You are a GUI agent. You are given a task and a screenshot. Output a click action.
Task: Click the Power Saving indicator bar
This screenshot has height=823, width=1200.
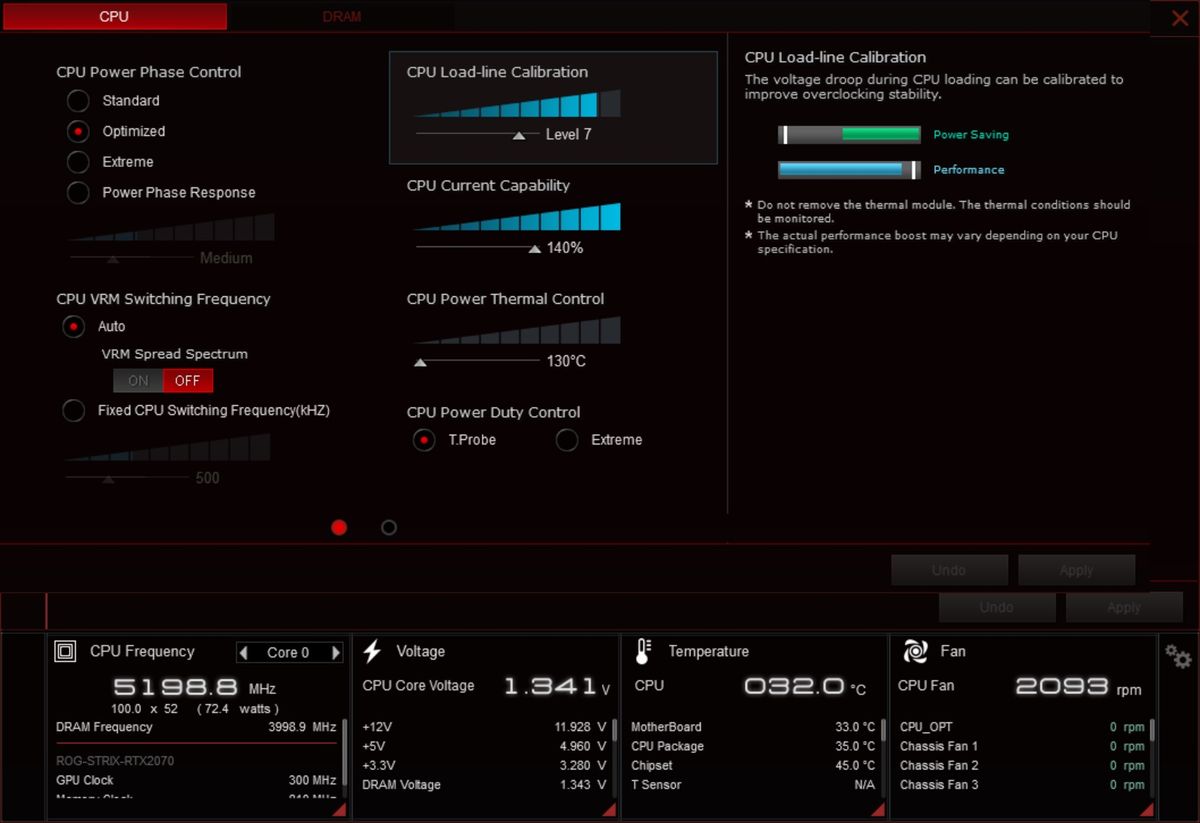(x=849, y=135)
